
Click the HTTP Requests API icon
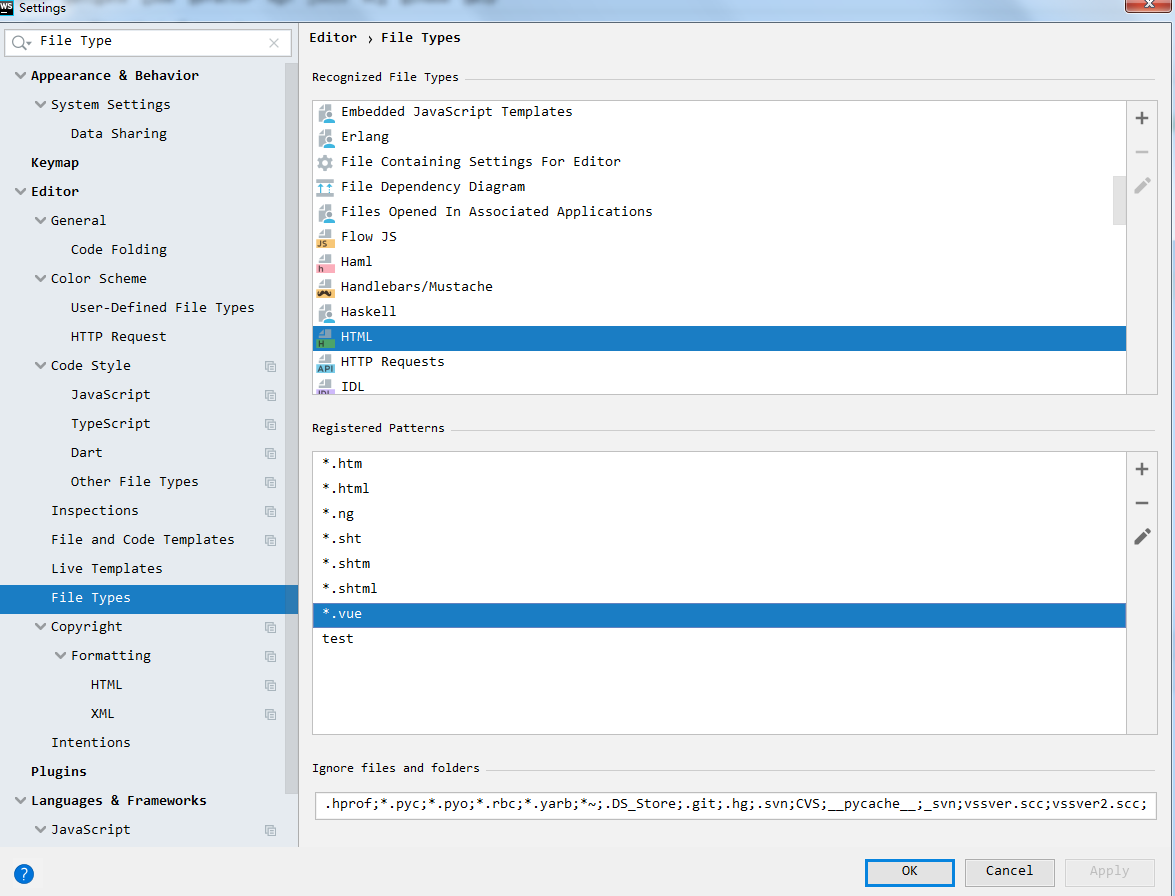click(325, 363)
